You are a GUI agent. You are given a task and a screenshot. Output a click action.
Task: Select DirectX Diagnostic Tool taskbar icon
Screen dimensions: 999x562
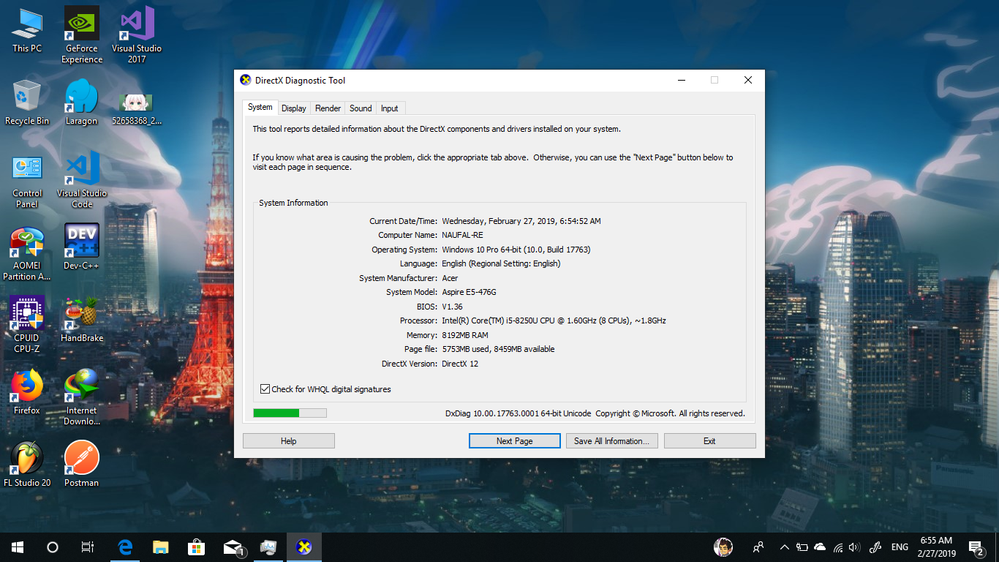(x=304, y=547)
